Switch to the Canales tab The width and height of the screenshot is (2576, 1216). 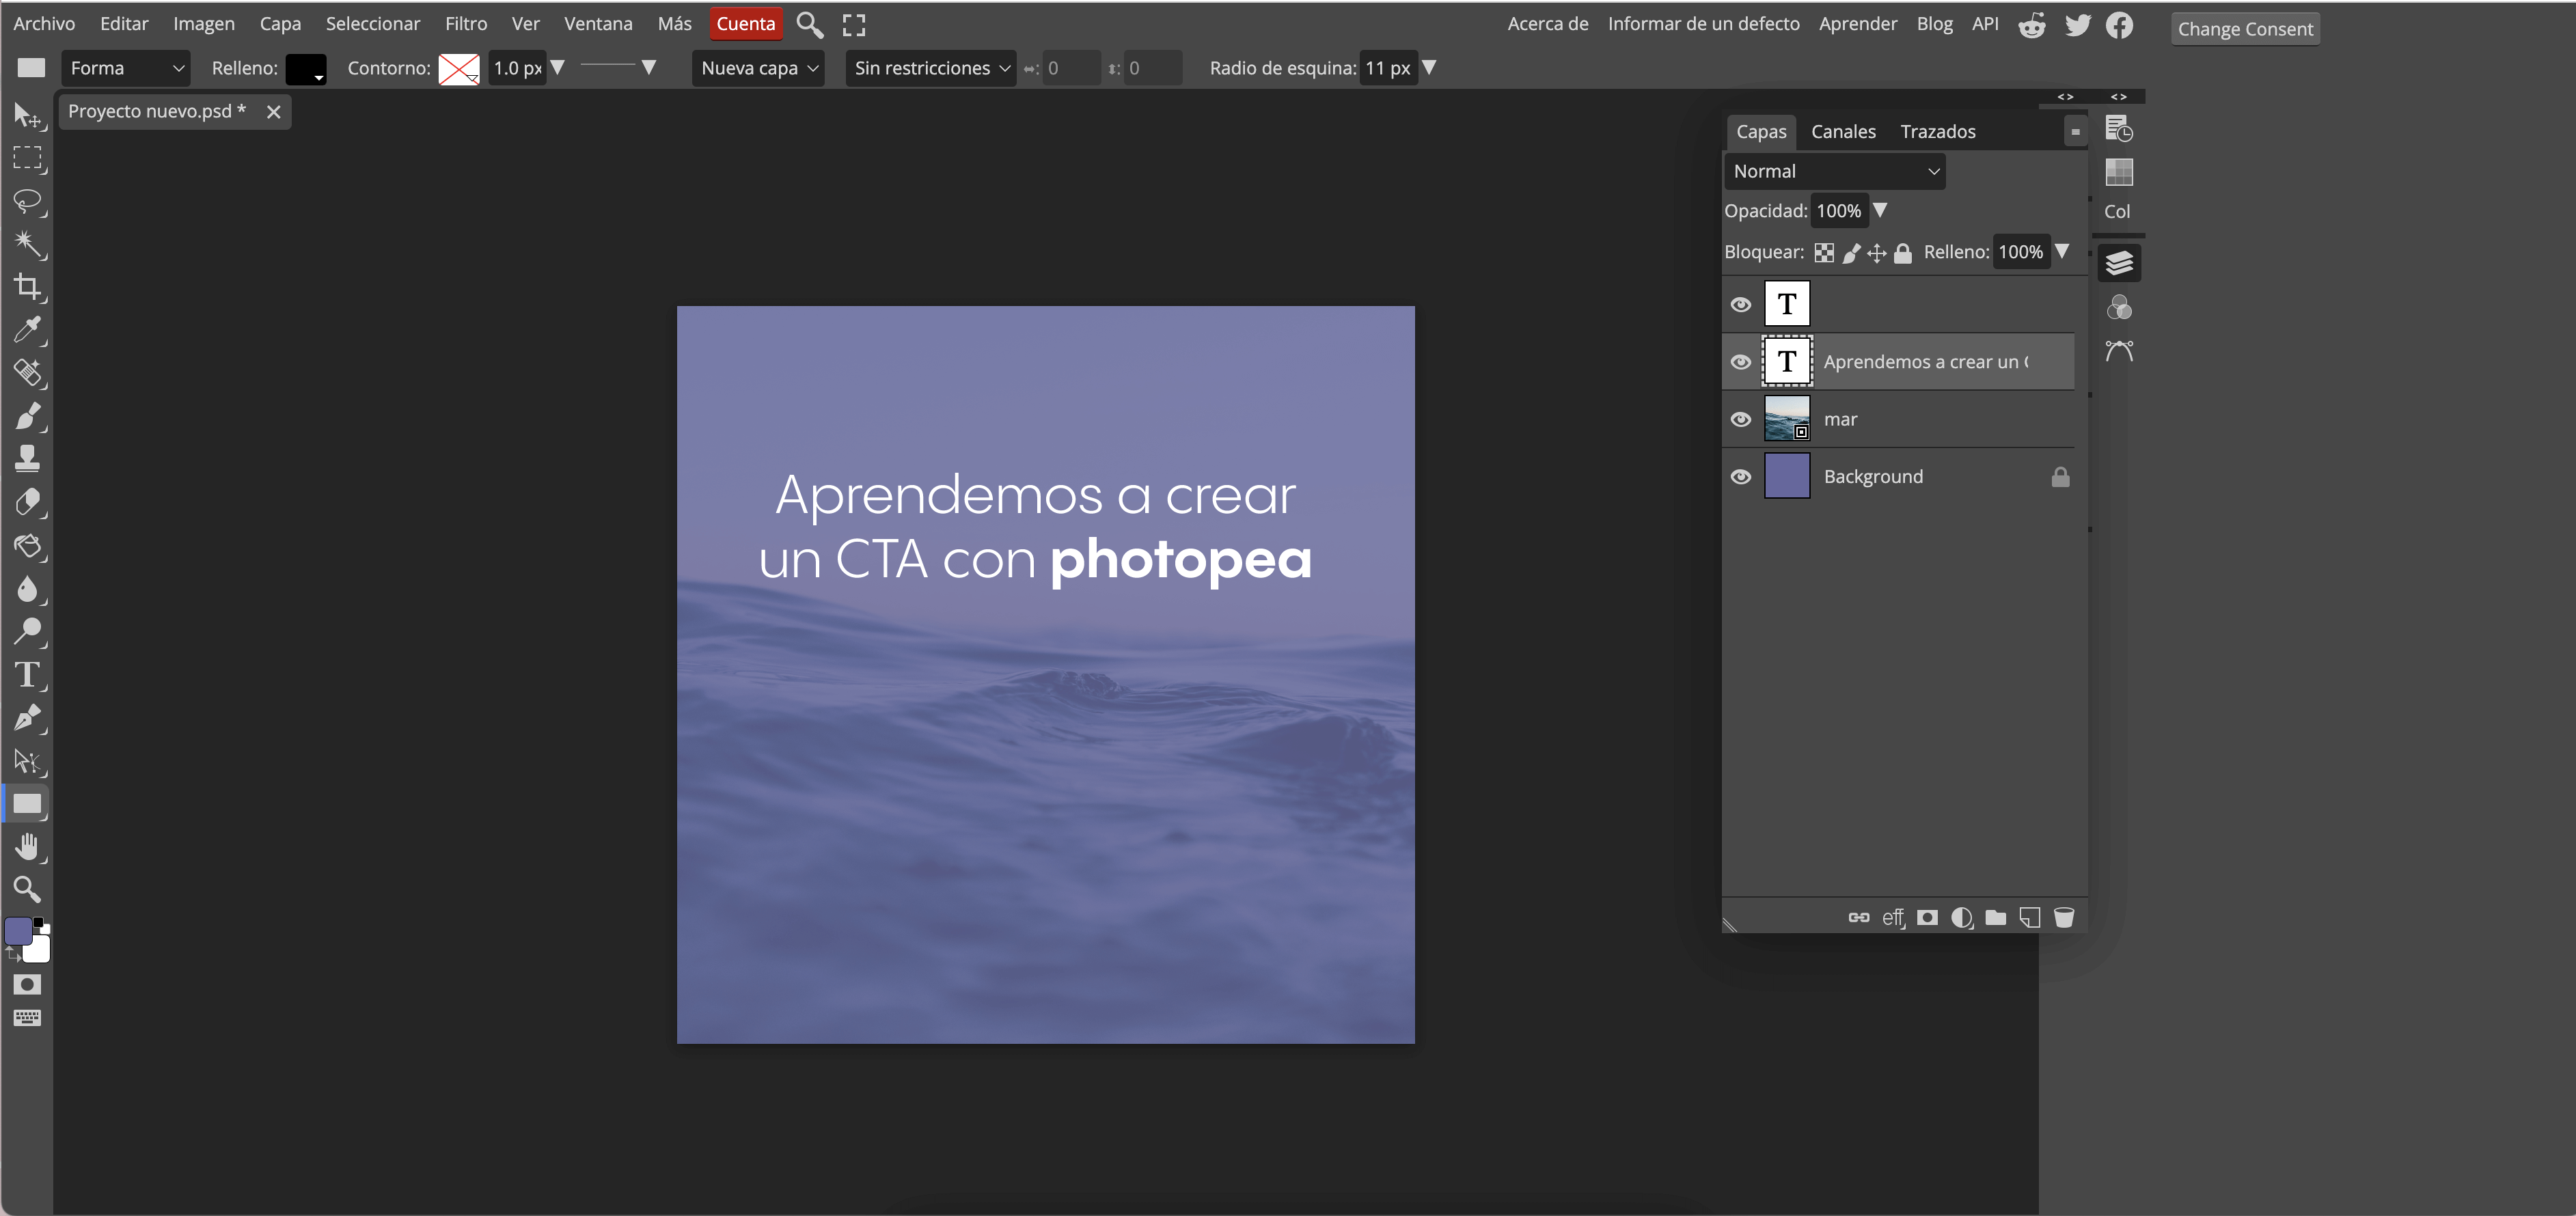pos(1843,131)
